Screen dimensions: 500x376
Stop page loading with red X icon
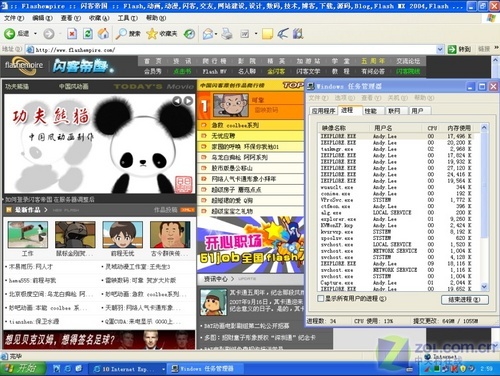tap(72, 33)
